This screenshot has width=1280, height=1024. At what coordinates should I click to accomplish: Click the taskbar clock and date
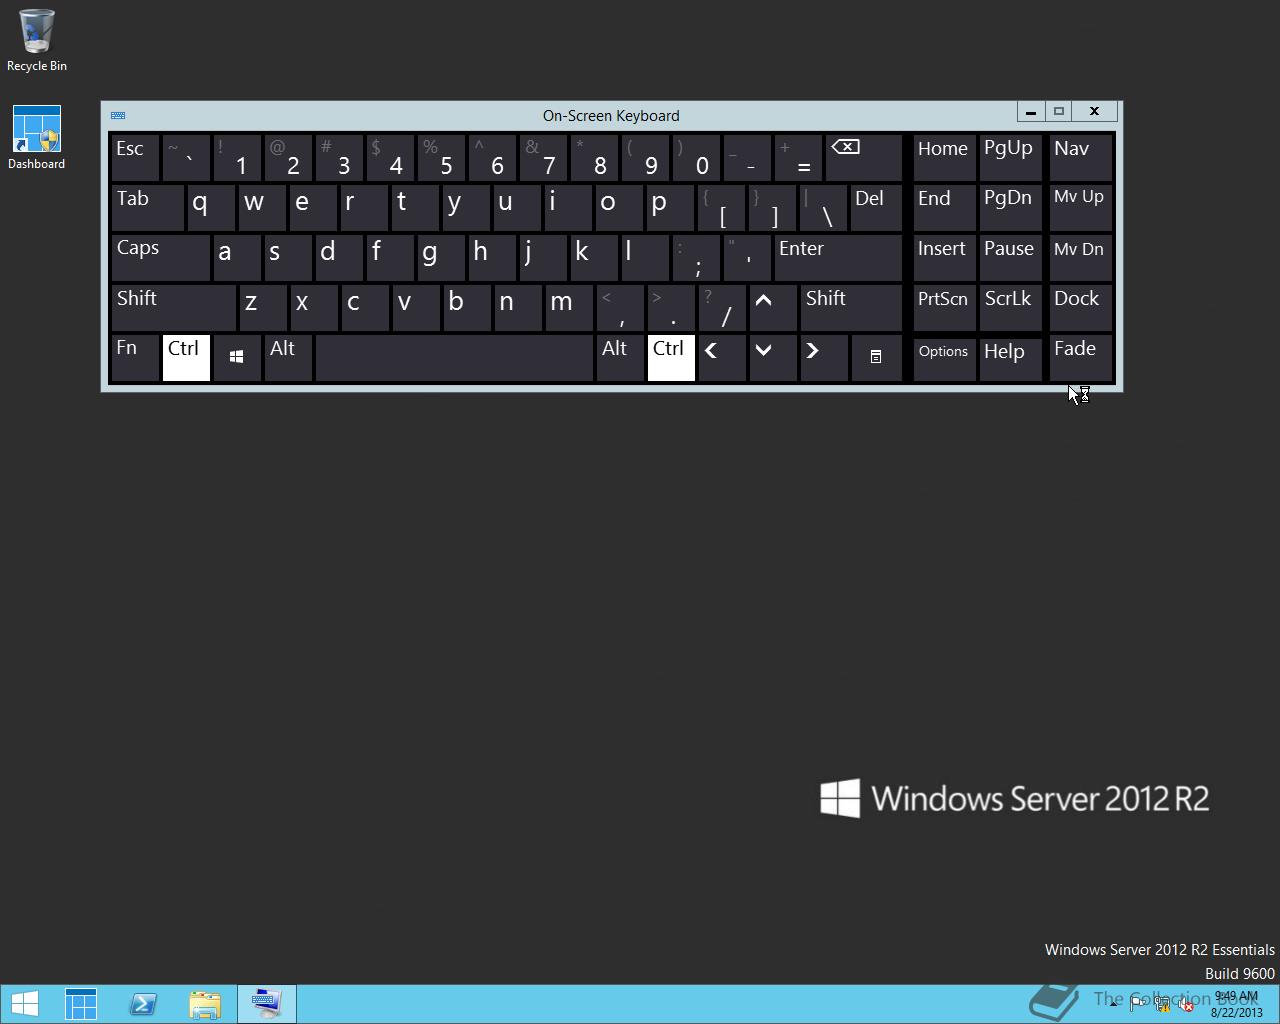tap(1237, 1004)
